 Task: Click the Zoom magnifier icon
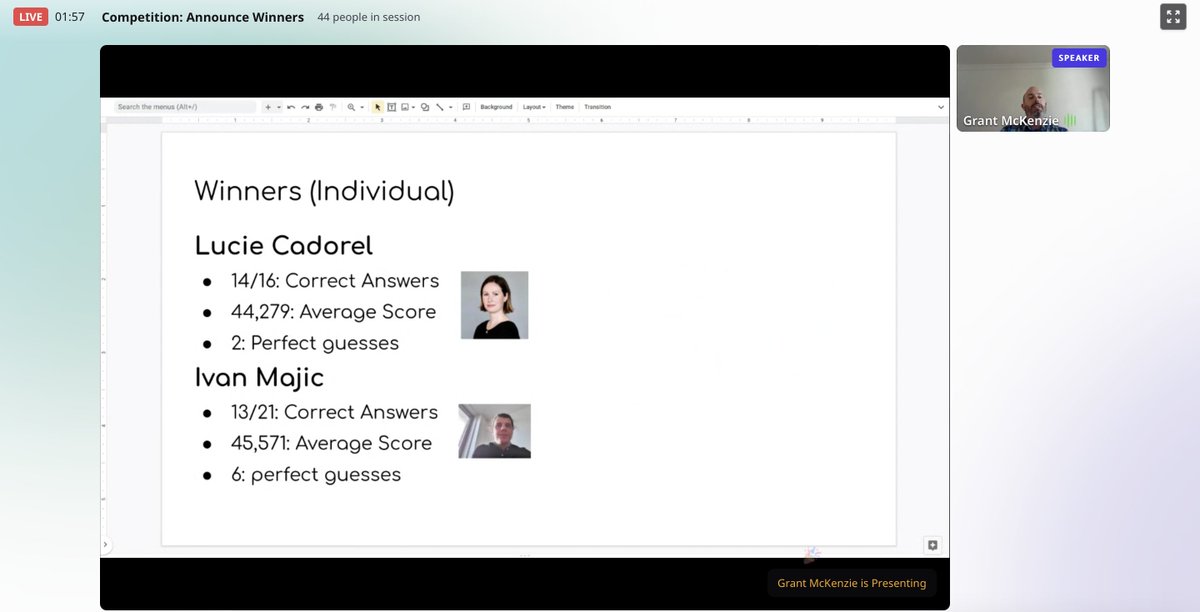click(x=351, y=107)
